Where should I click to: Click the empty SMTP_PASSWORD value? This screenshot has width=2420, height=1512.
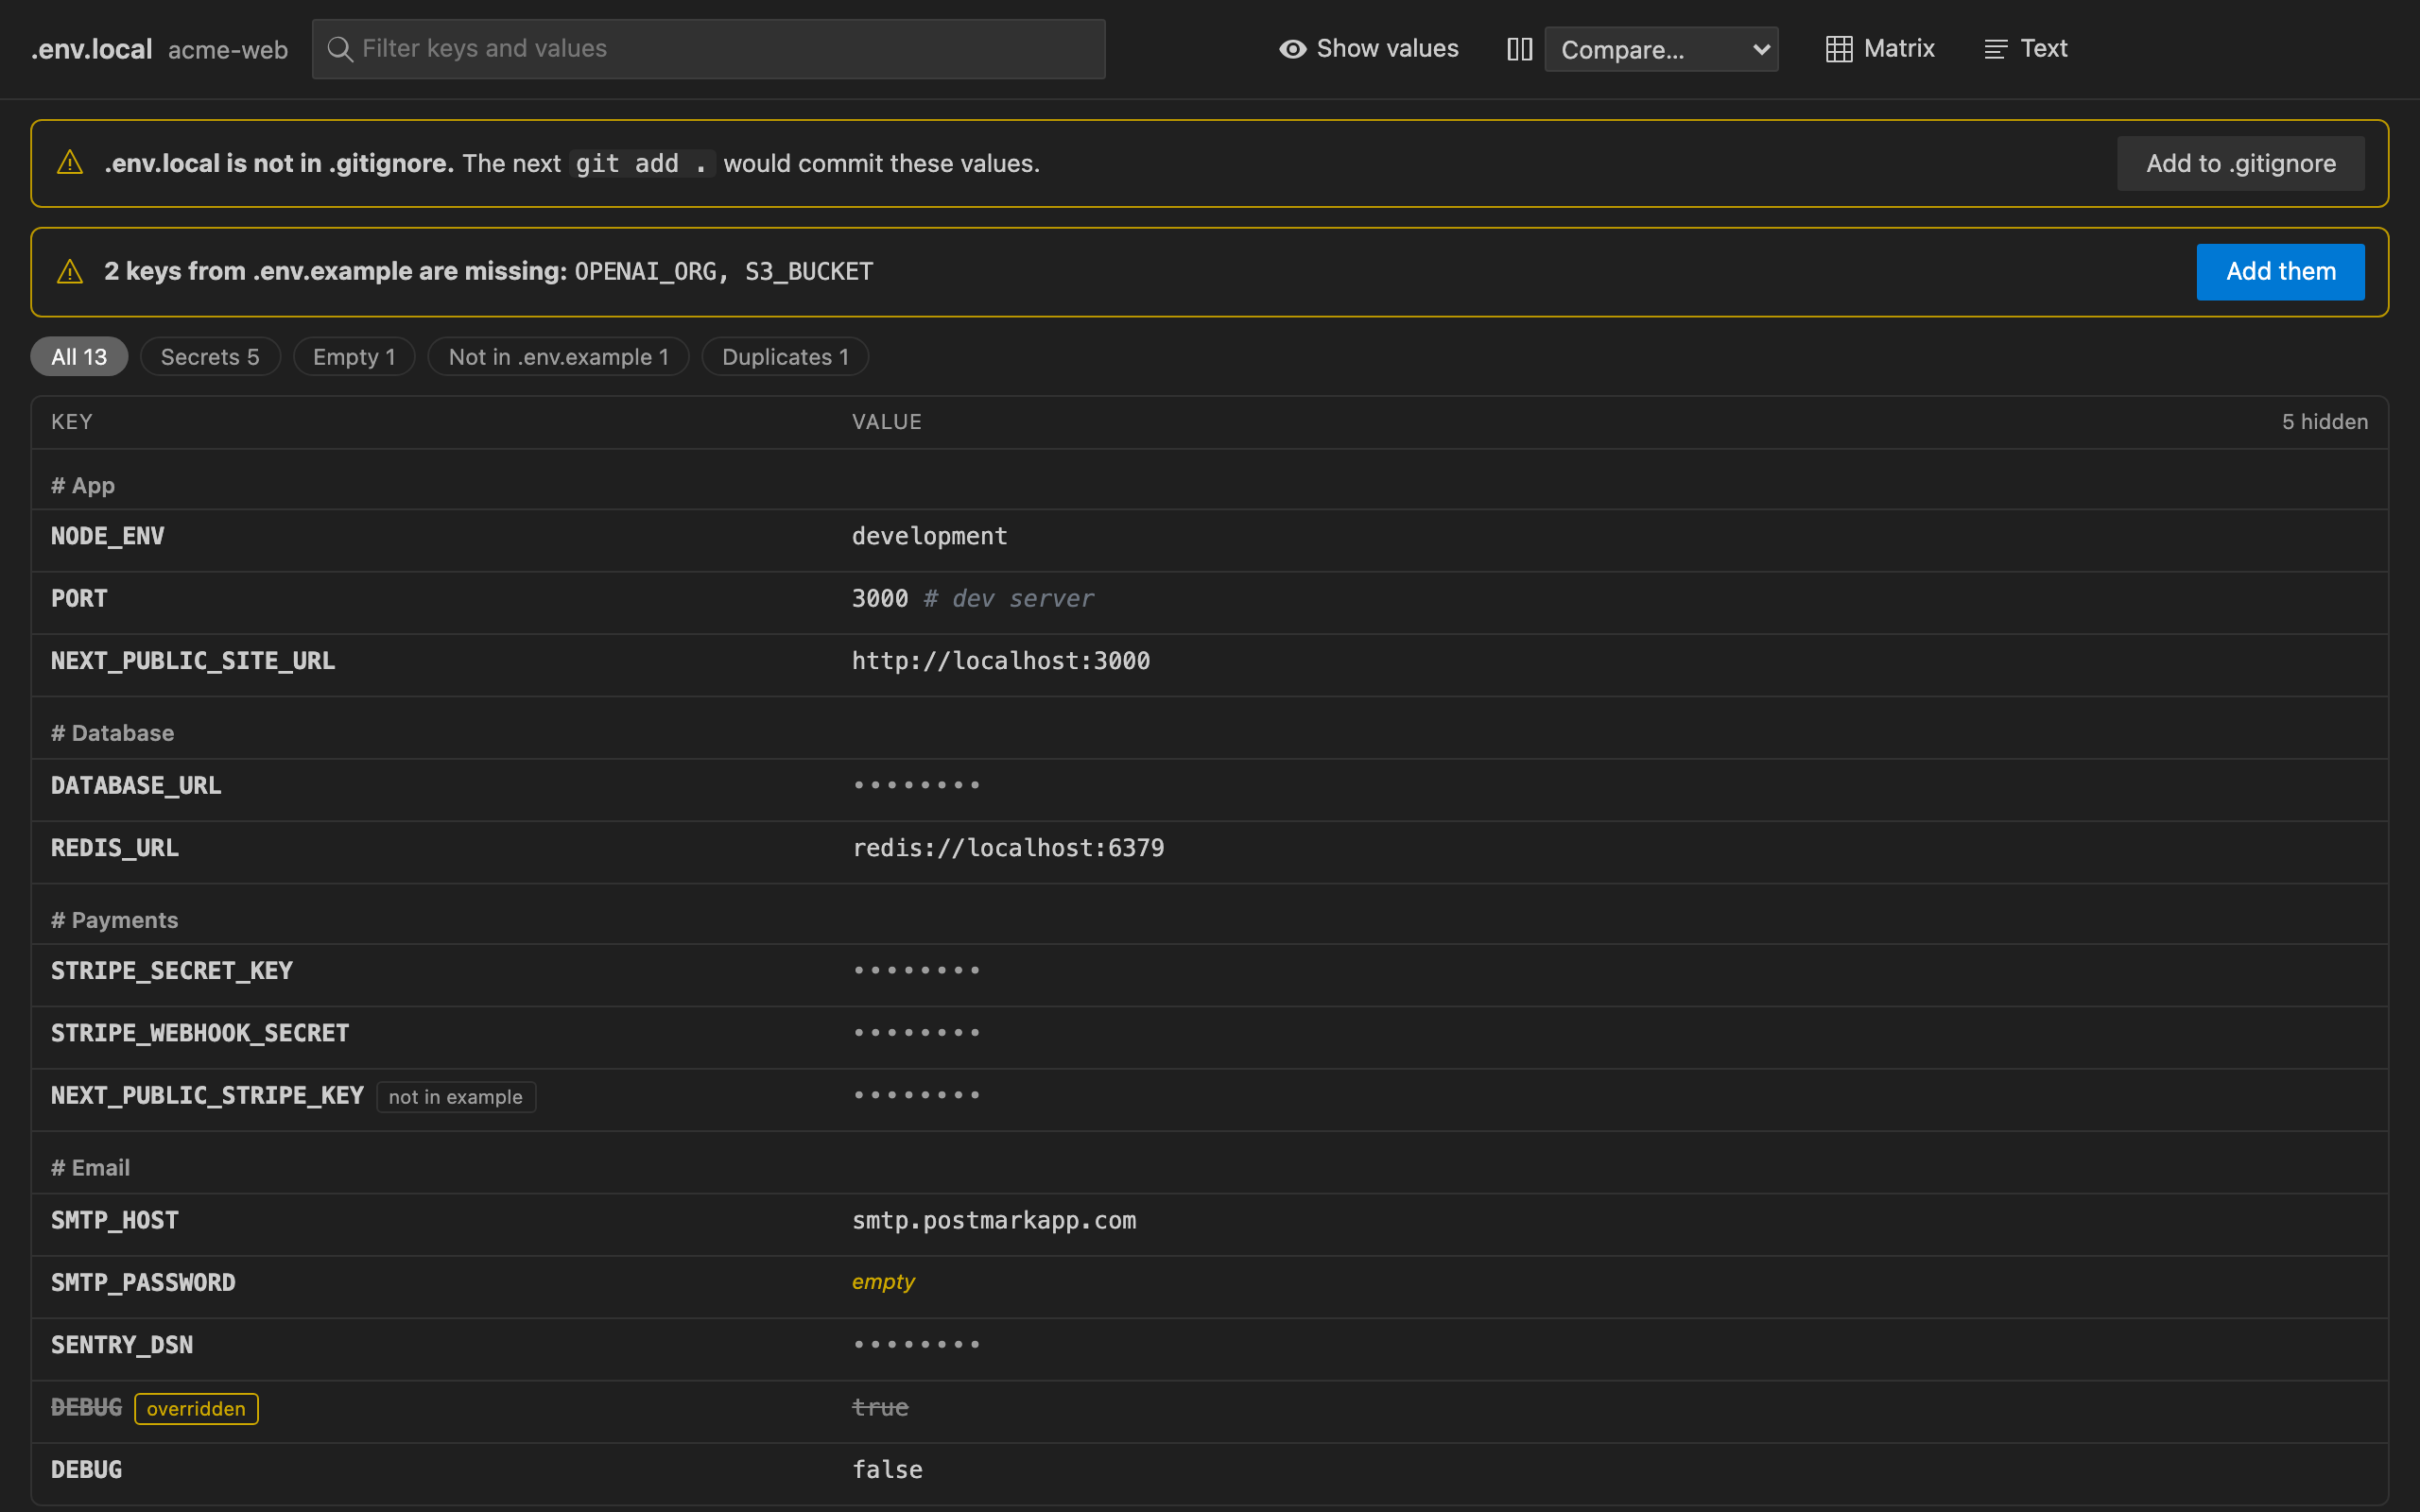click(883, 1282)
